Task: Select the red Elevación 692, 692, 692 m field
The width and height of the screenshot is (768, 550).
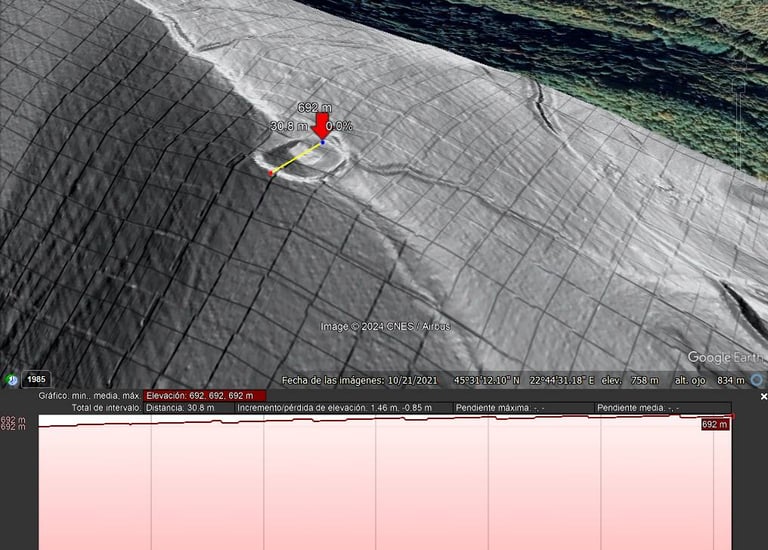Action: 205,396
